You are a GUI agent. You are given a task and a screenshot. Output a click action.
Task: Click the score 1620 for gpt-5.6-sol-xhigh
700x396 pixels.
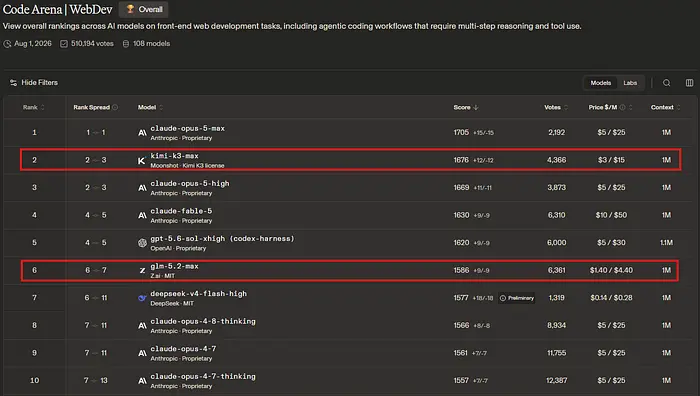pos(461,242)
